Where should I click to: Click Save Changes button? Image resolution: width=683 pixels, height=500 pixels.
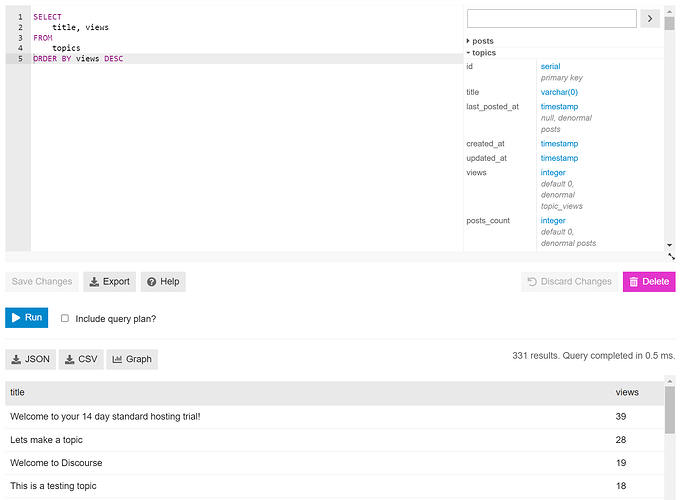point(42,282)
